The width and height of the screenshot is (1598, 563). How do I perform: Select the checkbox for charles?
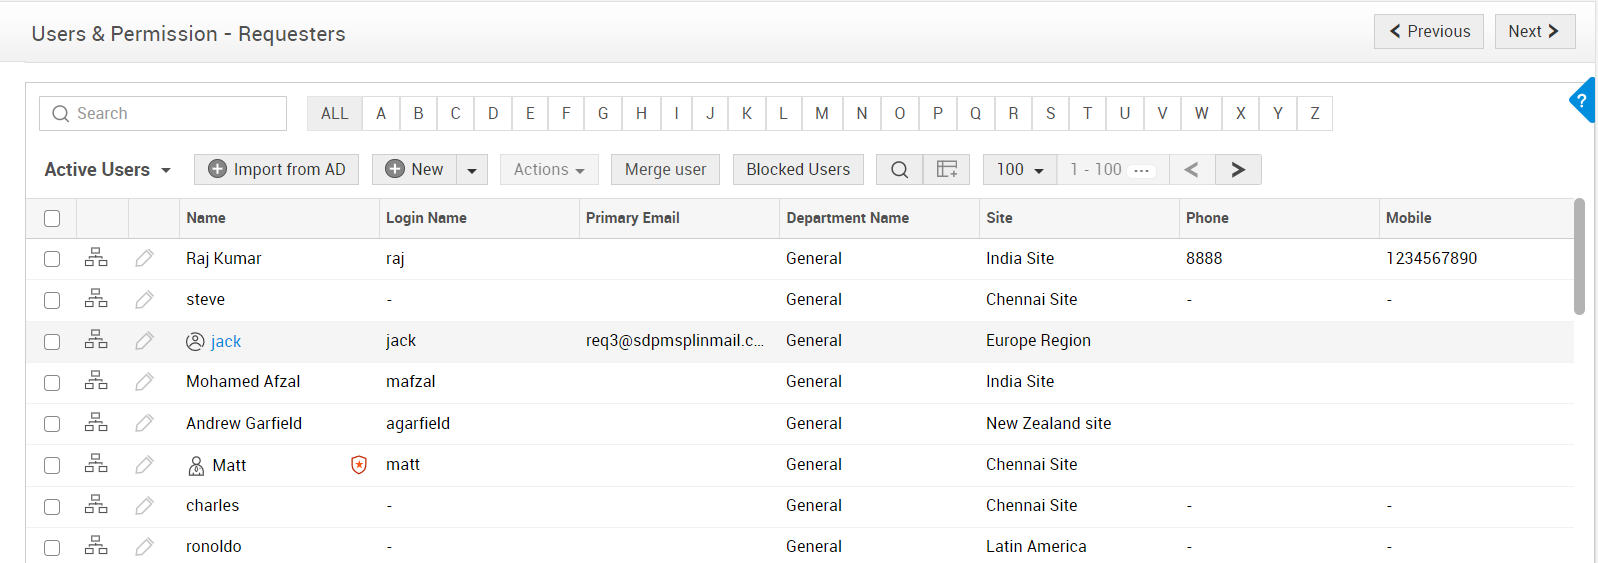tap(52, 507)
